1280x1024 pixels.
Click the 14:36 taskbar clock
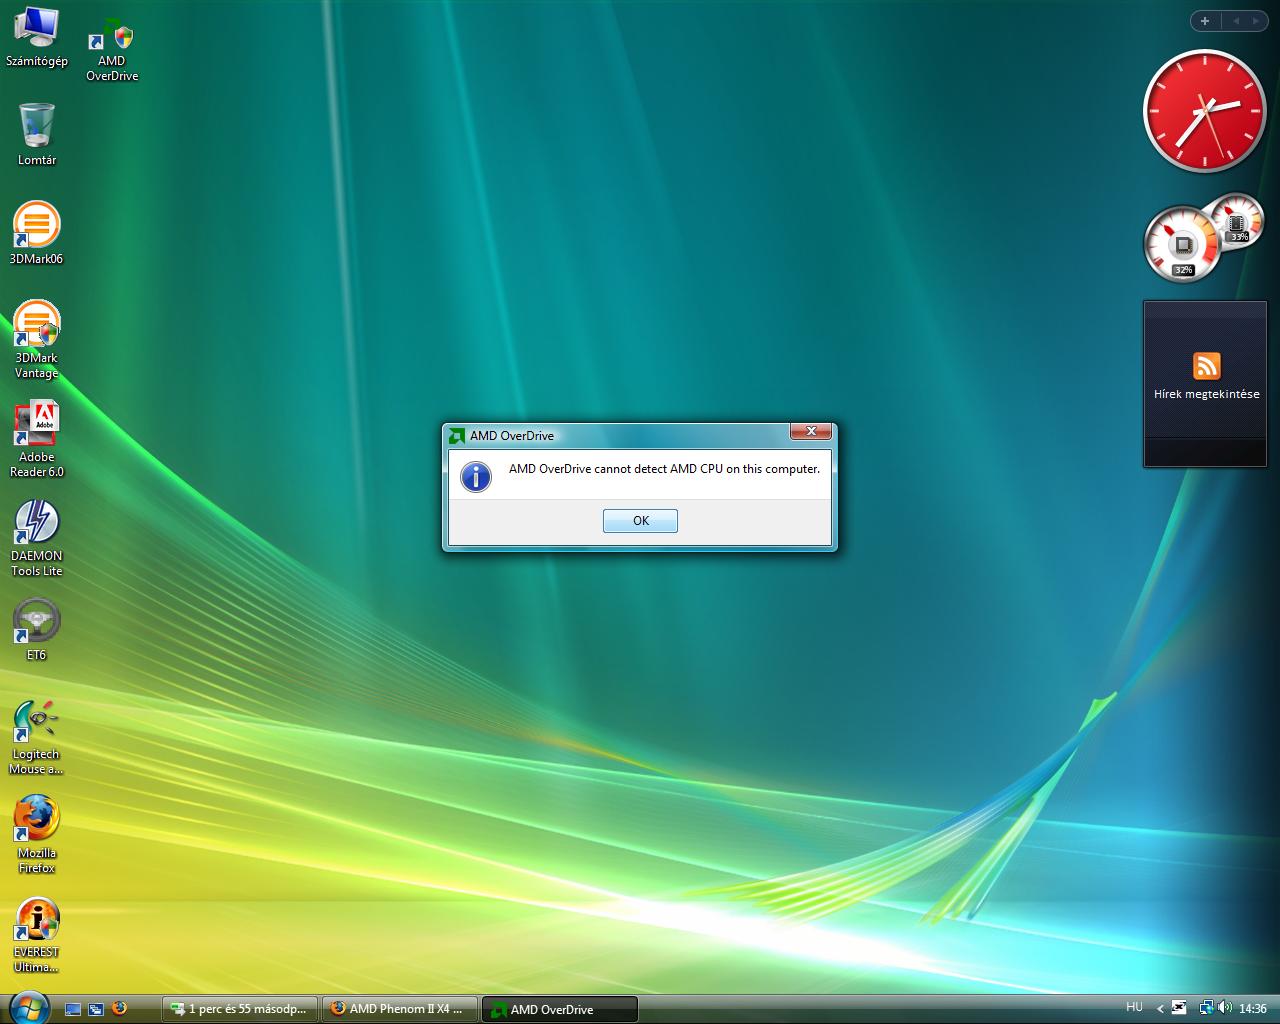pyautogui.click(x=1253, y=1009)
